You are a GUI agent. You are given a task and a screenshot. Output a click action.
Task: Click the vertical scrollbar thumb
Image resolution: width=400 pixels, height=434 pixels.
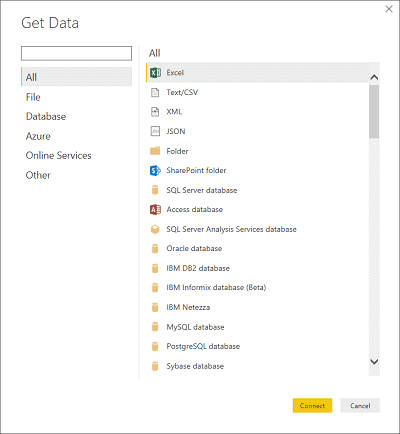[374, 111]
